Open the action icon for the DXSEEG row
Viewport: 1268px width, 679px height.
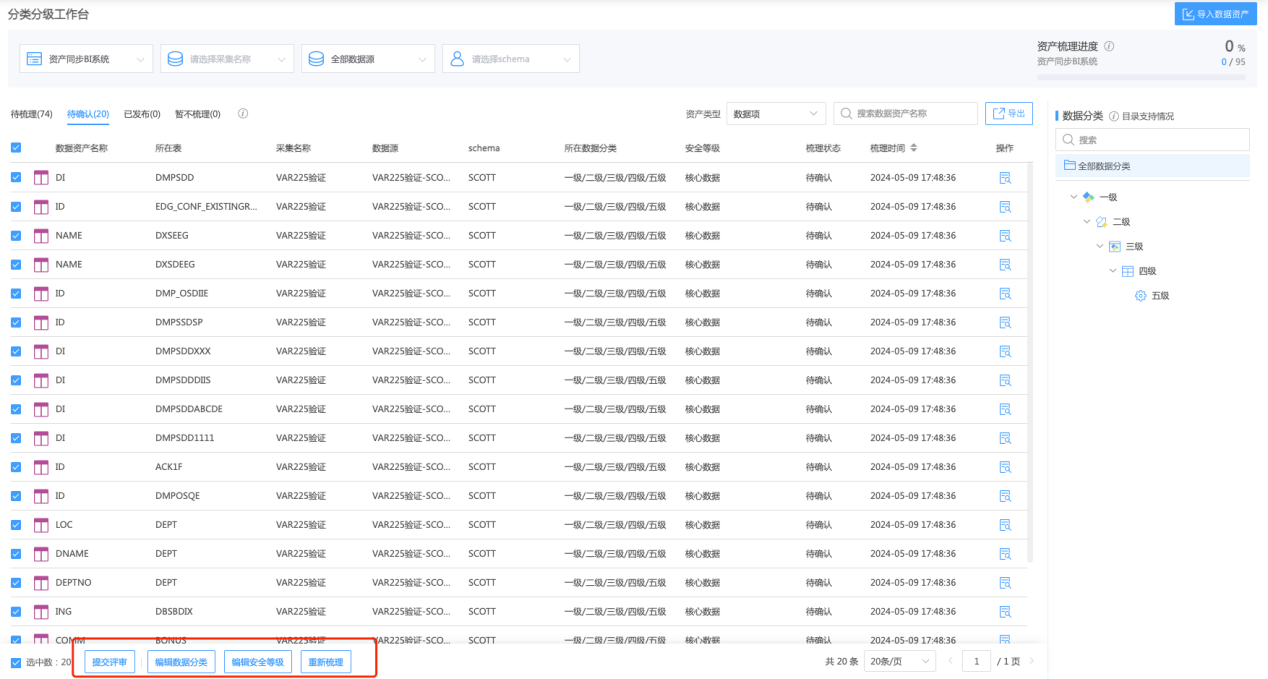pyautogui.click(x=1005, y=236)
